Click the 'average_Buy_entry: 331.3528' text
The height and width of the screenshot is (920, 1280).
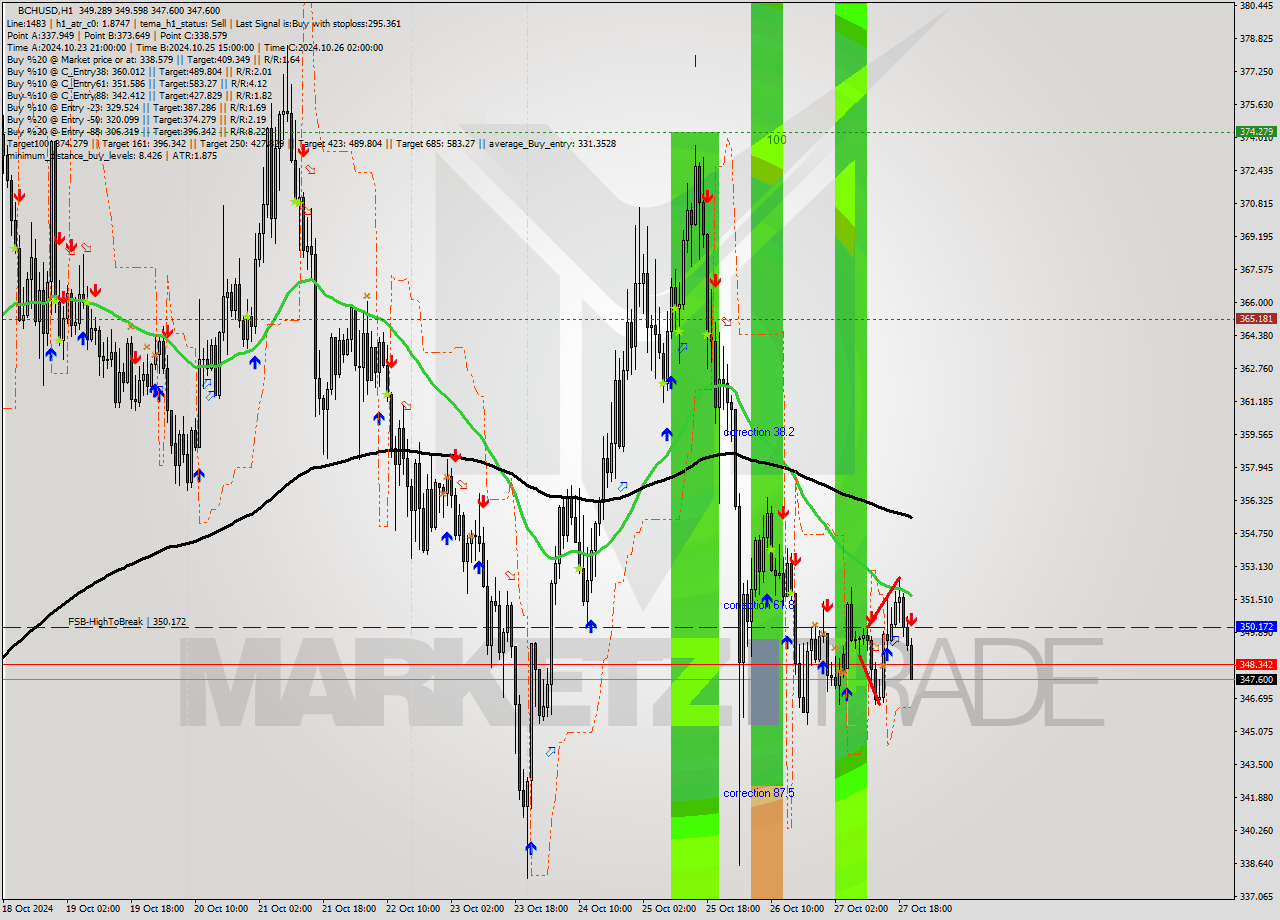[x=551, y=144]
